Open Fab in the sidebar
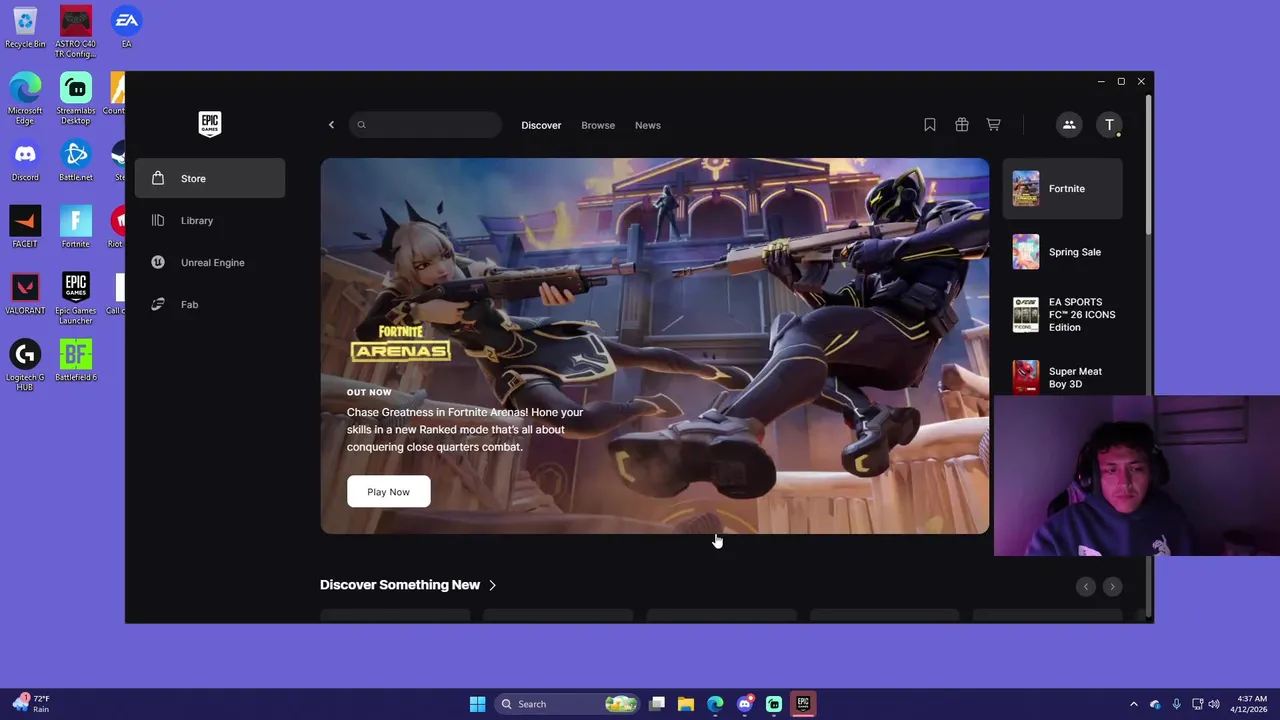1280x720 pixels. click(x=210, y=304)
